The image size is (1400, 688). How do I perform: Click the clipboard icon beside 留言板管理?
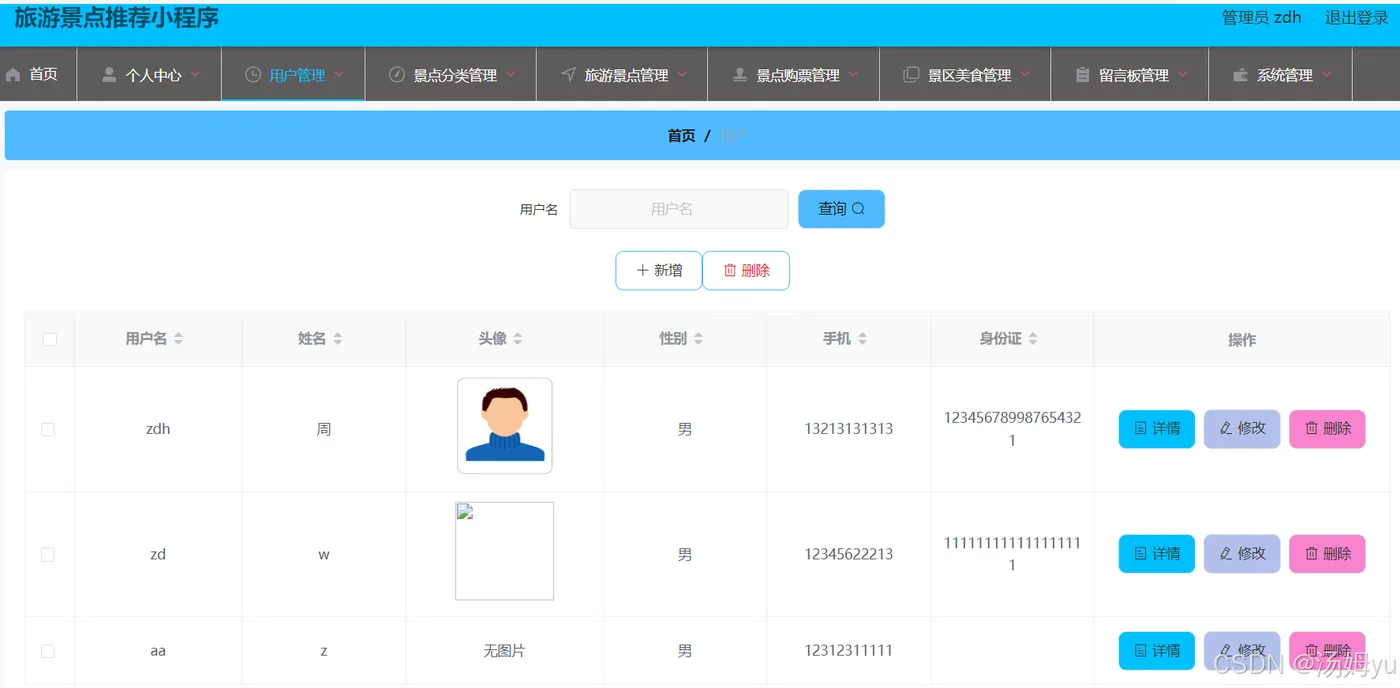pyautogui.click(x=1082, y=75)
